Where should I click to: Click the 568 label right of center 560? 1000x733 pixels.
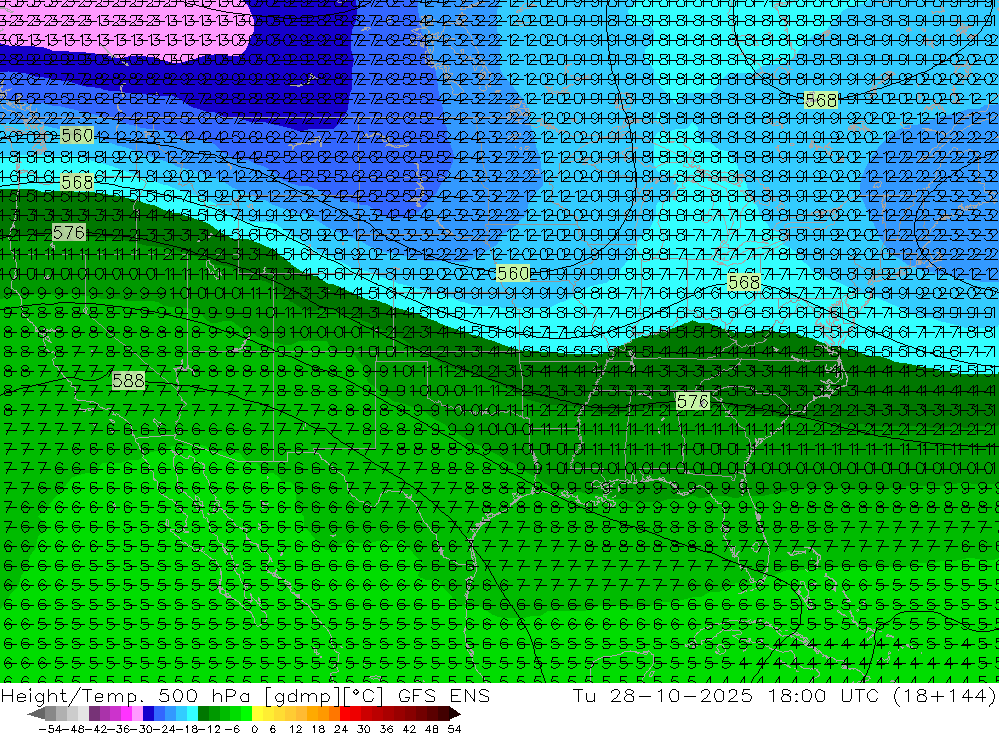[744, 281]
